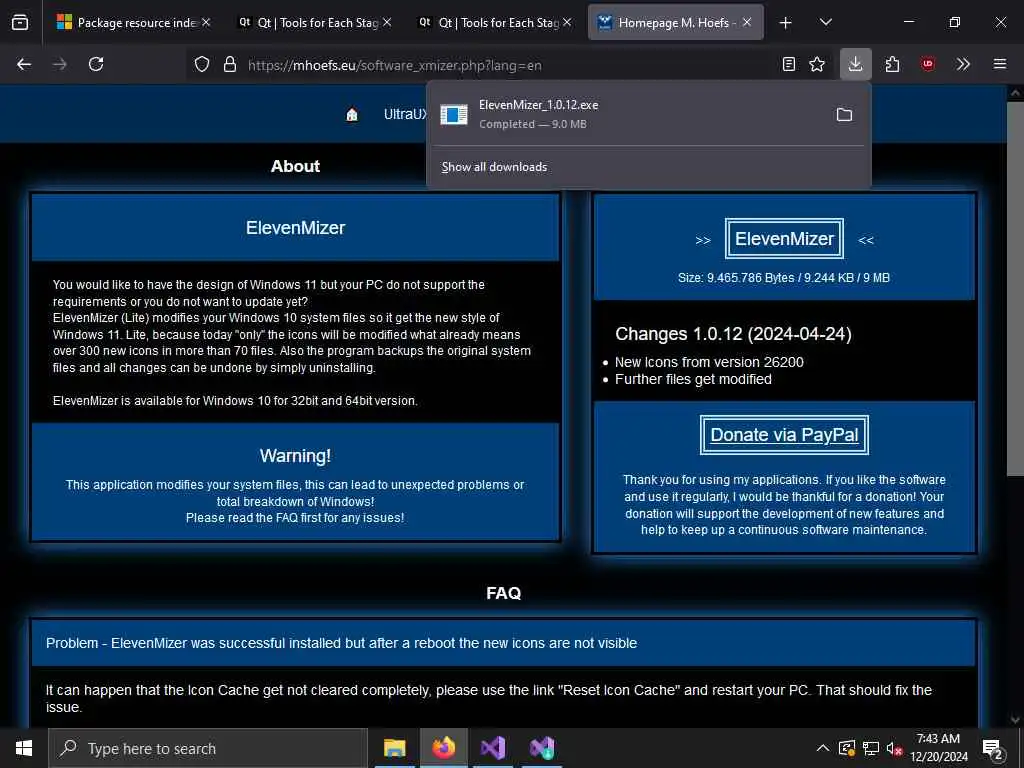The height and width of the screenshot is (768, 1024).
Task: Click the network tray icon
Action: tap(871, 748)
